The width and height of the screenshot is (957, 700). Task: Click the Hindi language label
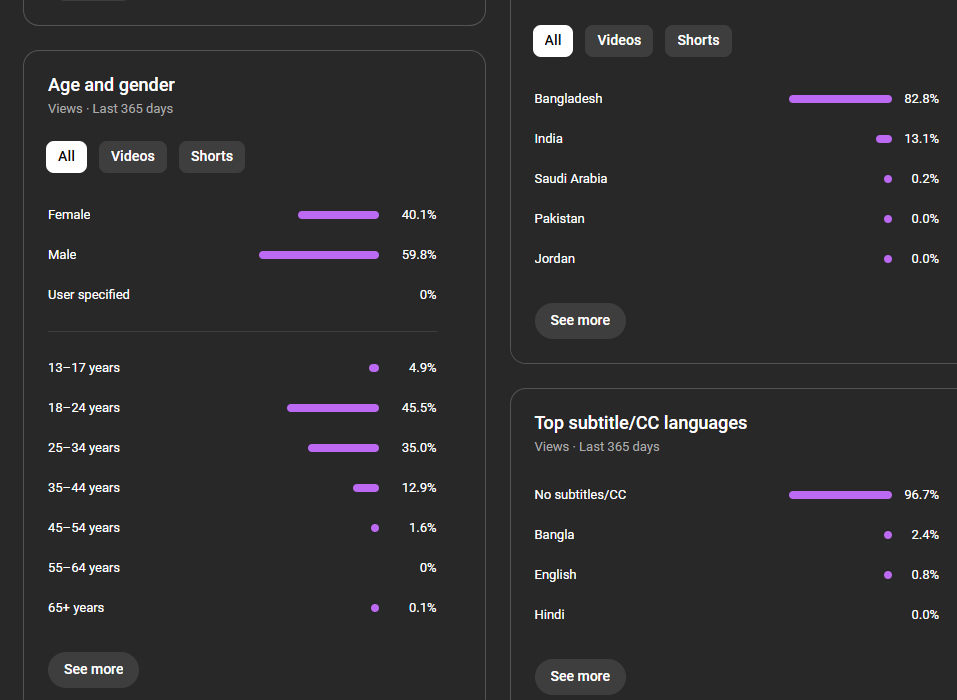click(549, 615)
